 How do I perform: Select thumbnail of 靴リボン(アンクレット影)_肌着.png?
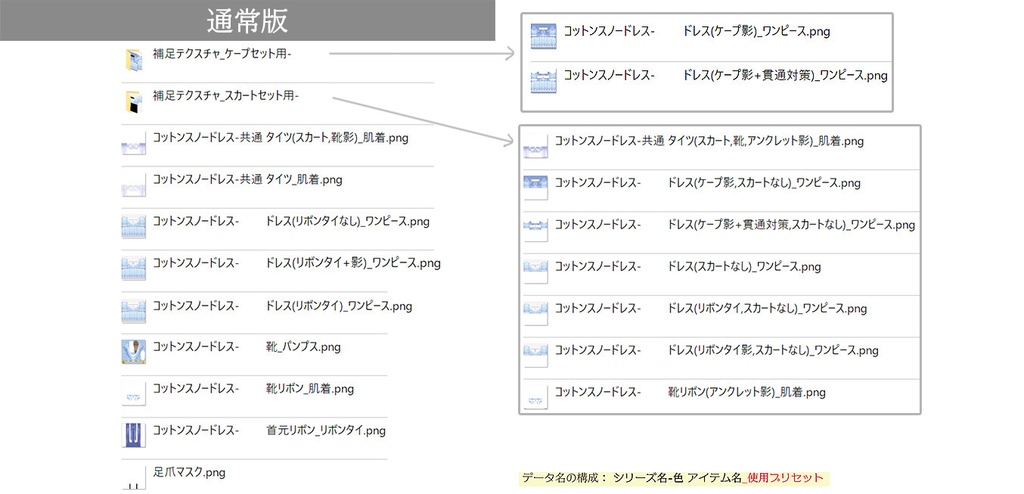(536, 398)
